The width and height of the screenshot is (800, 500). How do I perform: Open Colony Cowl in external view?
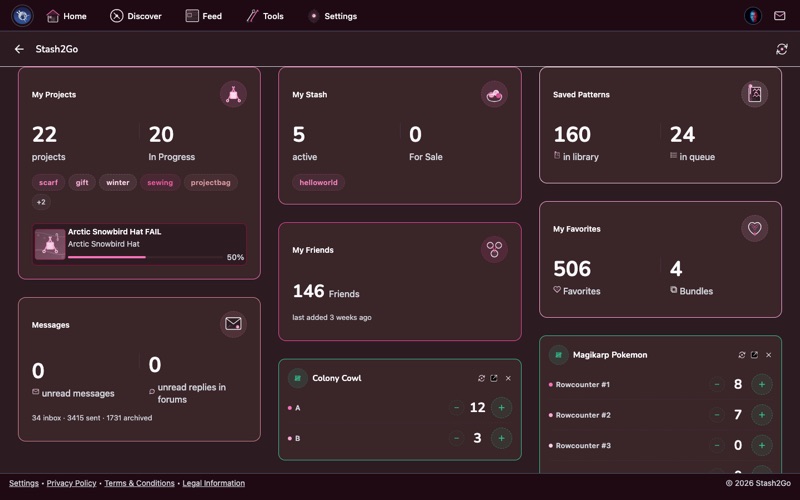(494, 378)
